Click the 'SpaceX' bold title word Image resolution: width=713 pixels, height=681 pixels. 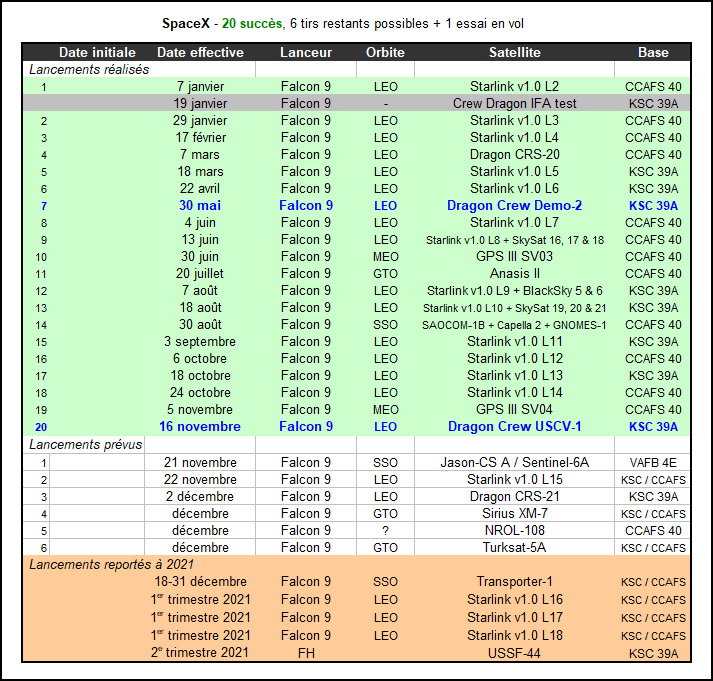pyautogui.click(x=186, y=23)
